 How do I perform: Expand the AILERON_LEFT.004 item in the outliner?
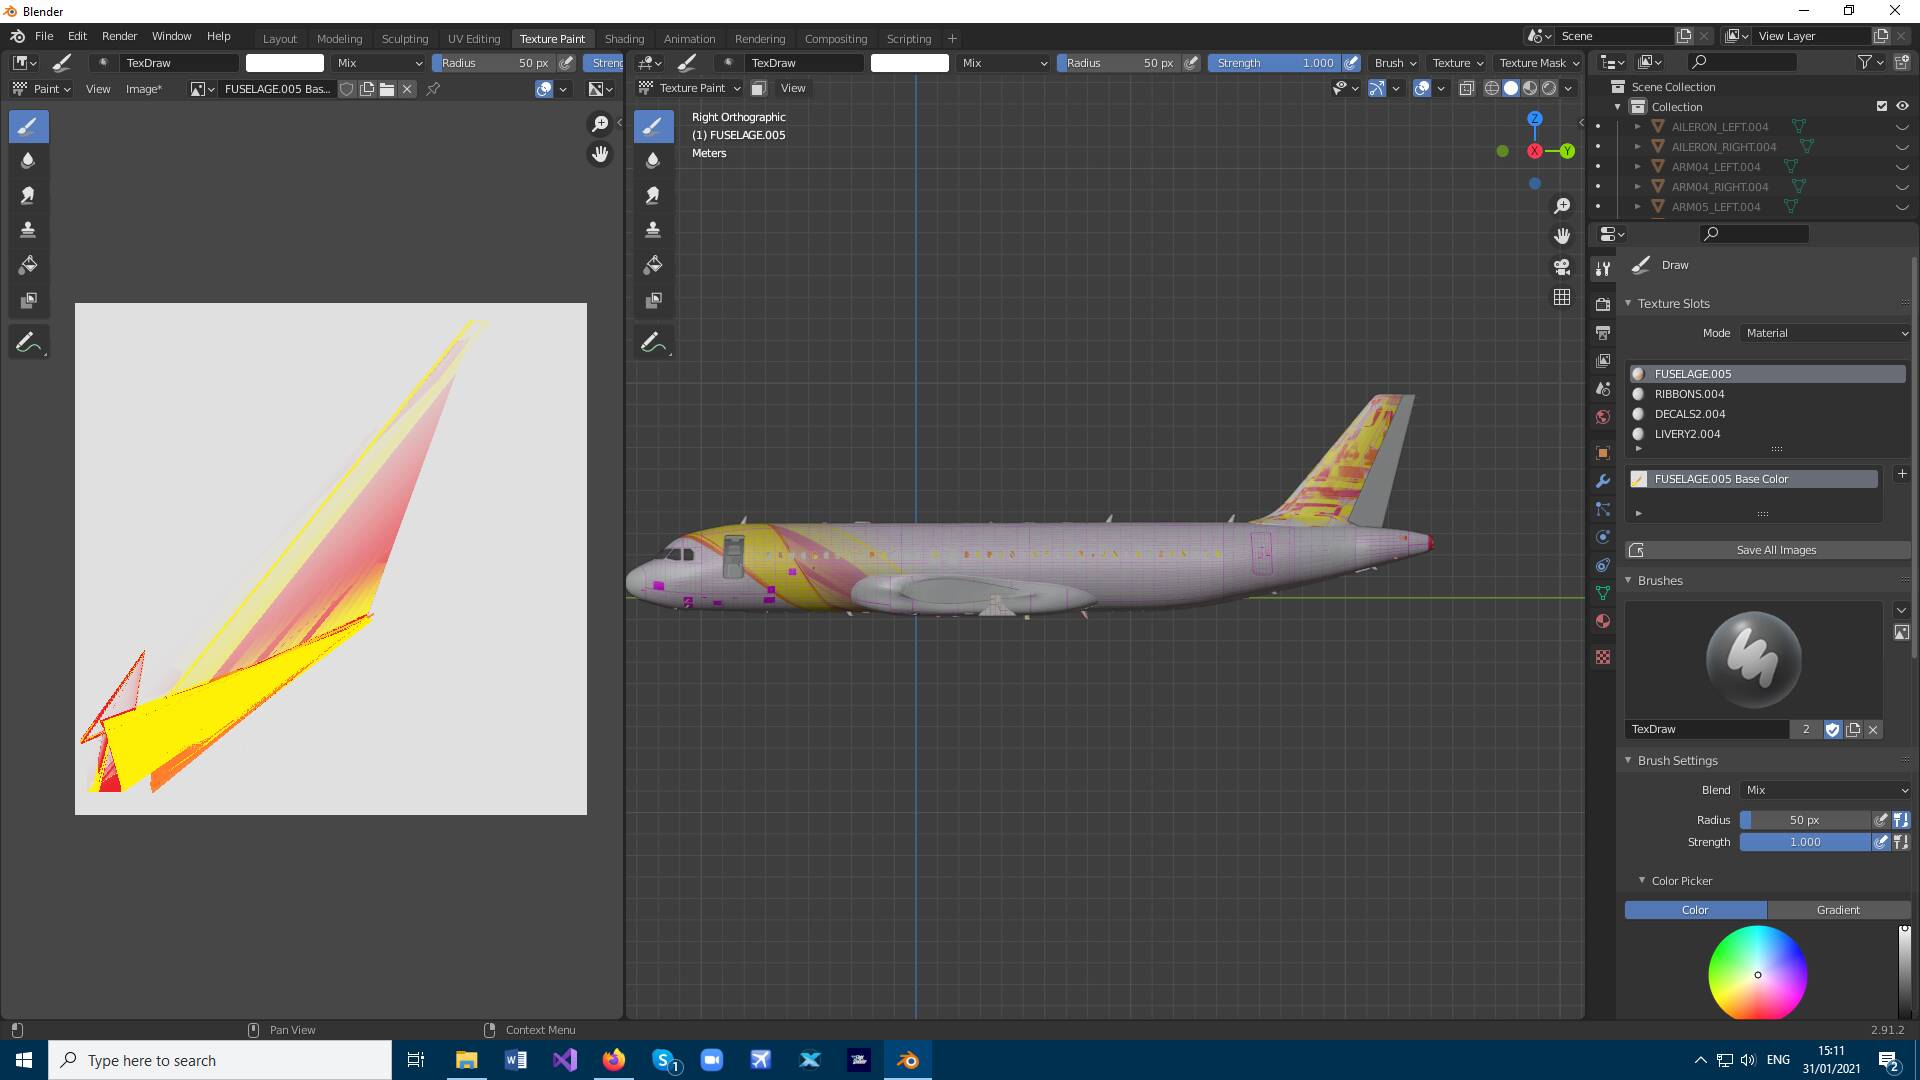1638,126
